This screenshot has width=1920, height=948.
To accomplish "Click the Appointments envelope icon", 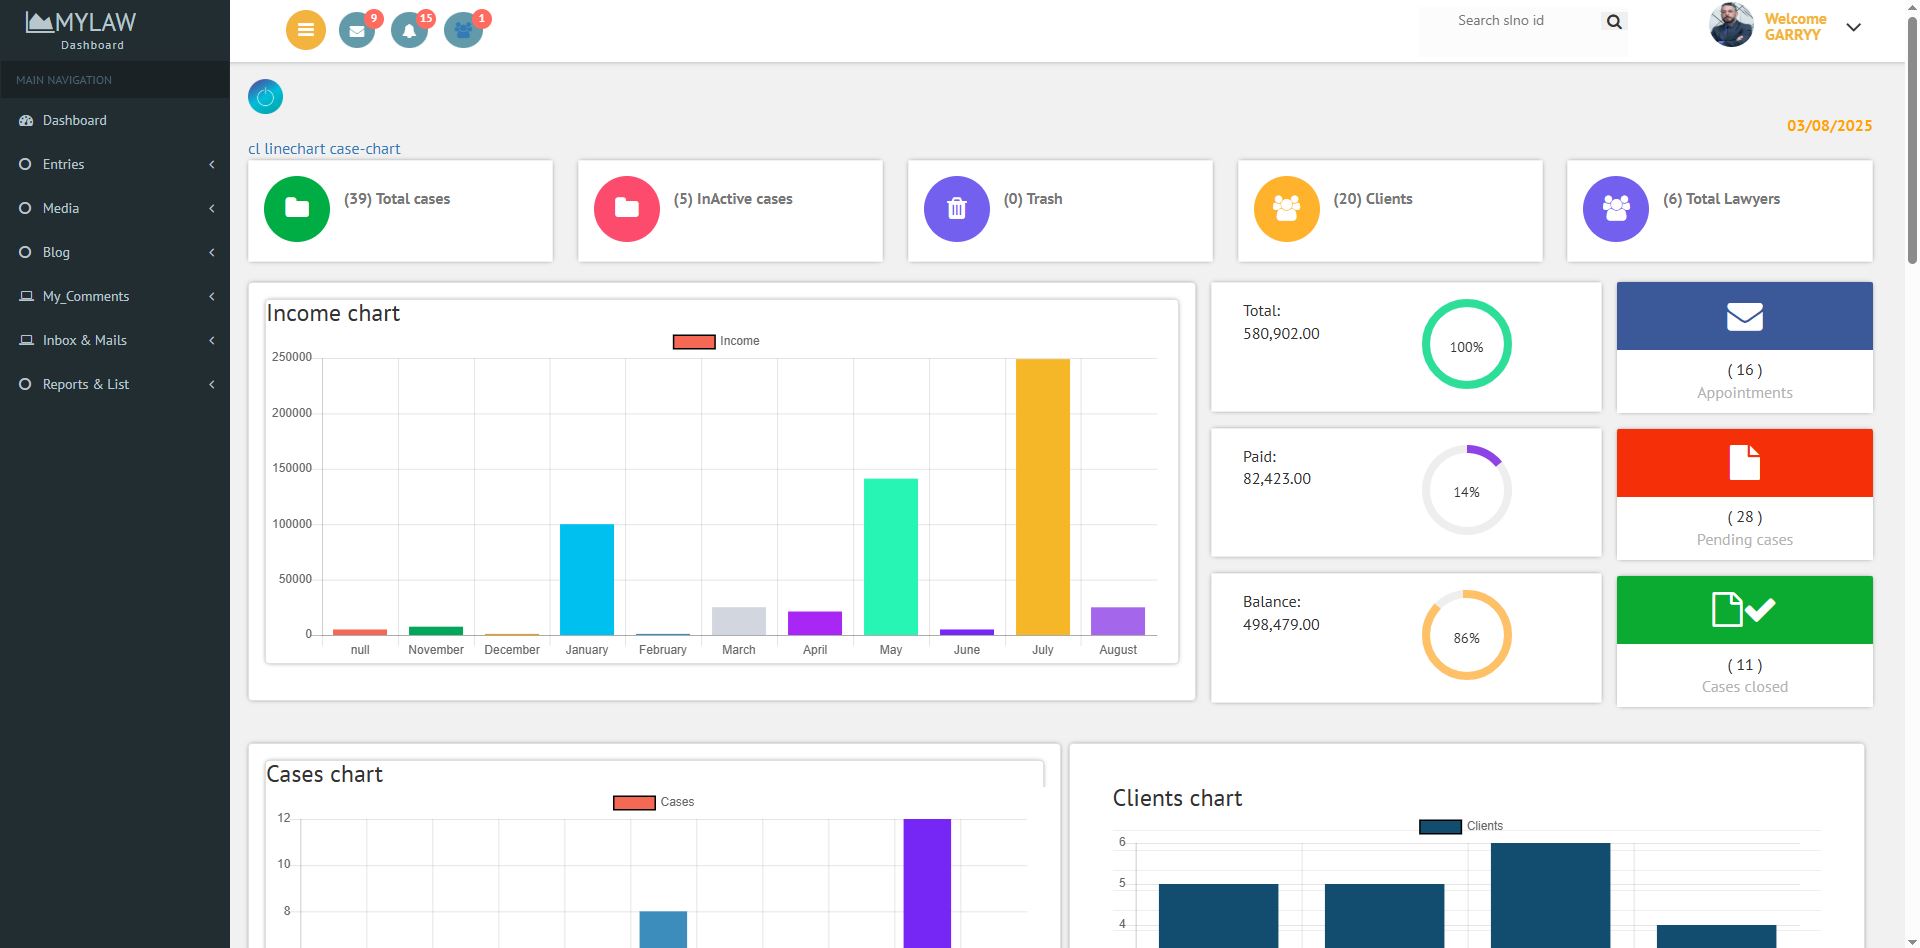I will coord(1745,316).
